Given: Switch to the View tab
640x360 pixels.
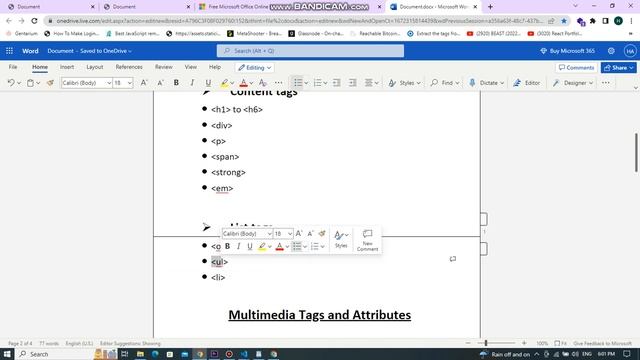Looking at the screenshot, I should point(191,67).
